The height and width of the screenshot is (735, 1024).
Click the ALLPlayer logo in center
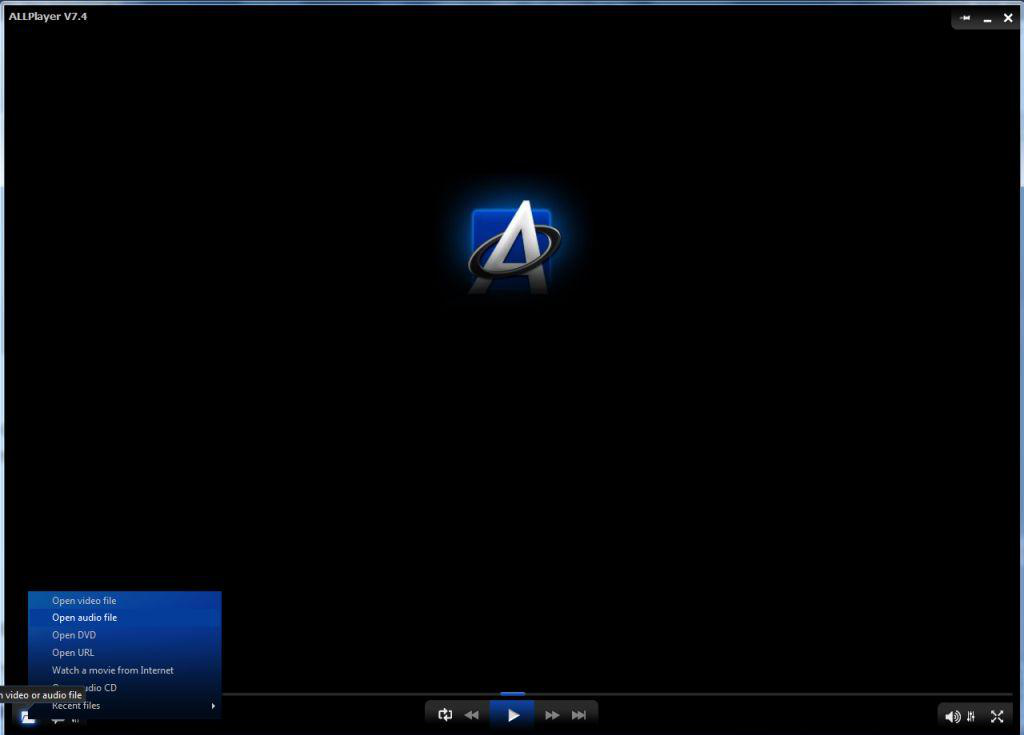coord(514,247)
